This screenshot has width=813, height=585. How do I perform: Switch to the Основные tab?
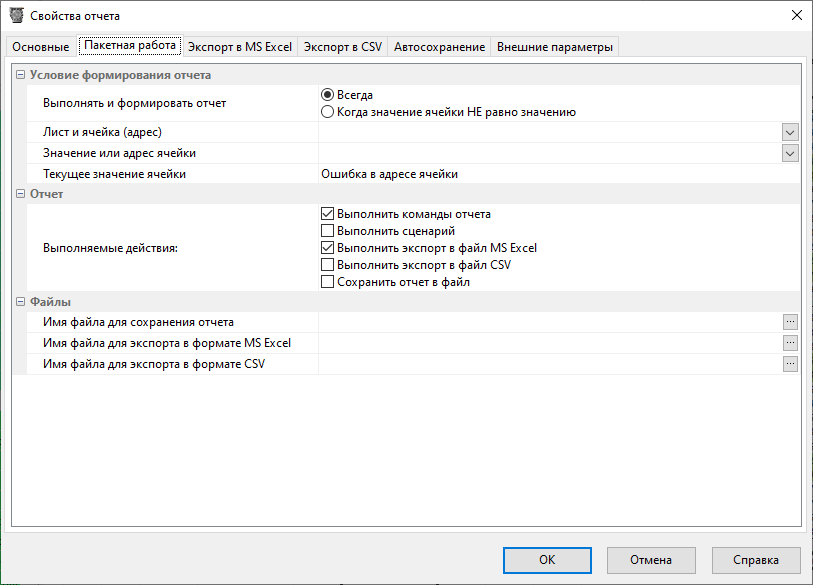click(40, 47)
